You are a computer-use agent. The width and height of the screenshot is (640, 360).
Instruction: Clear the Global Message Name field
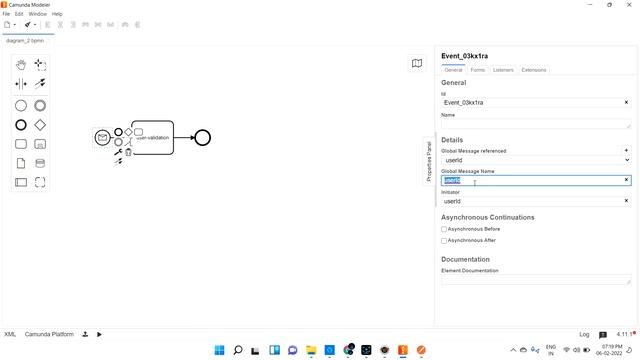[627, 180]
